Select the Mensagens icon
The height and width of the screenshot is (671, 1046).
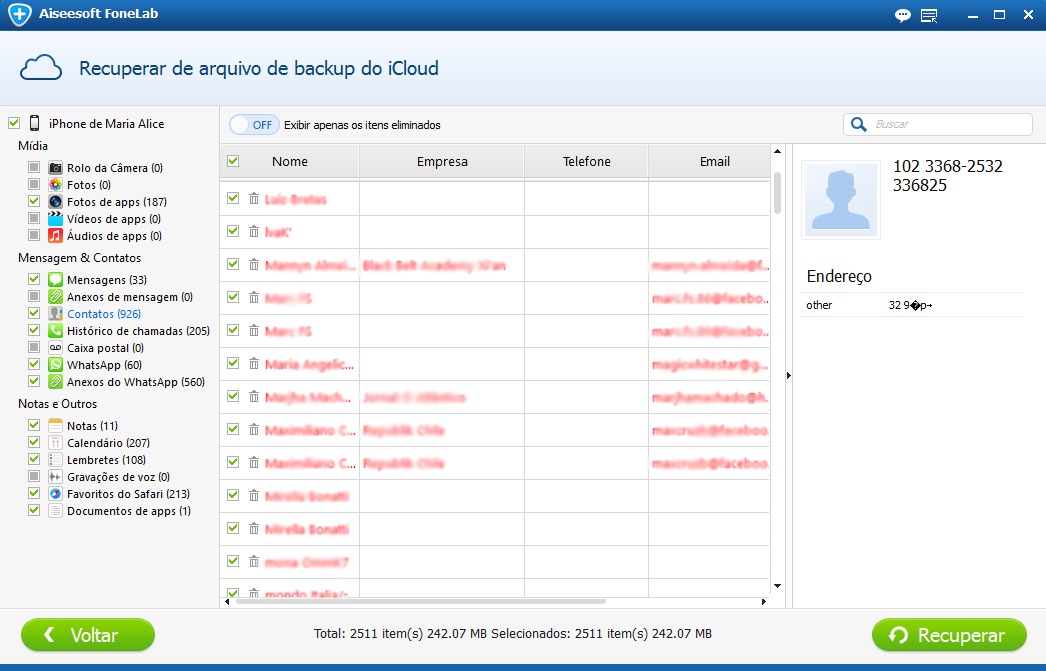pos(55,279)
